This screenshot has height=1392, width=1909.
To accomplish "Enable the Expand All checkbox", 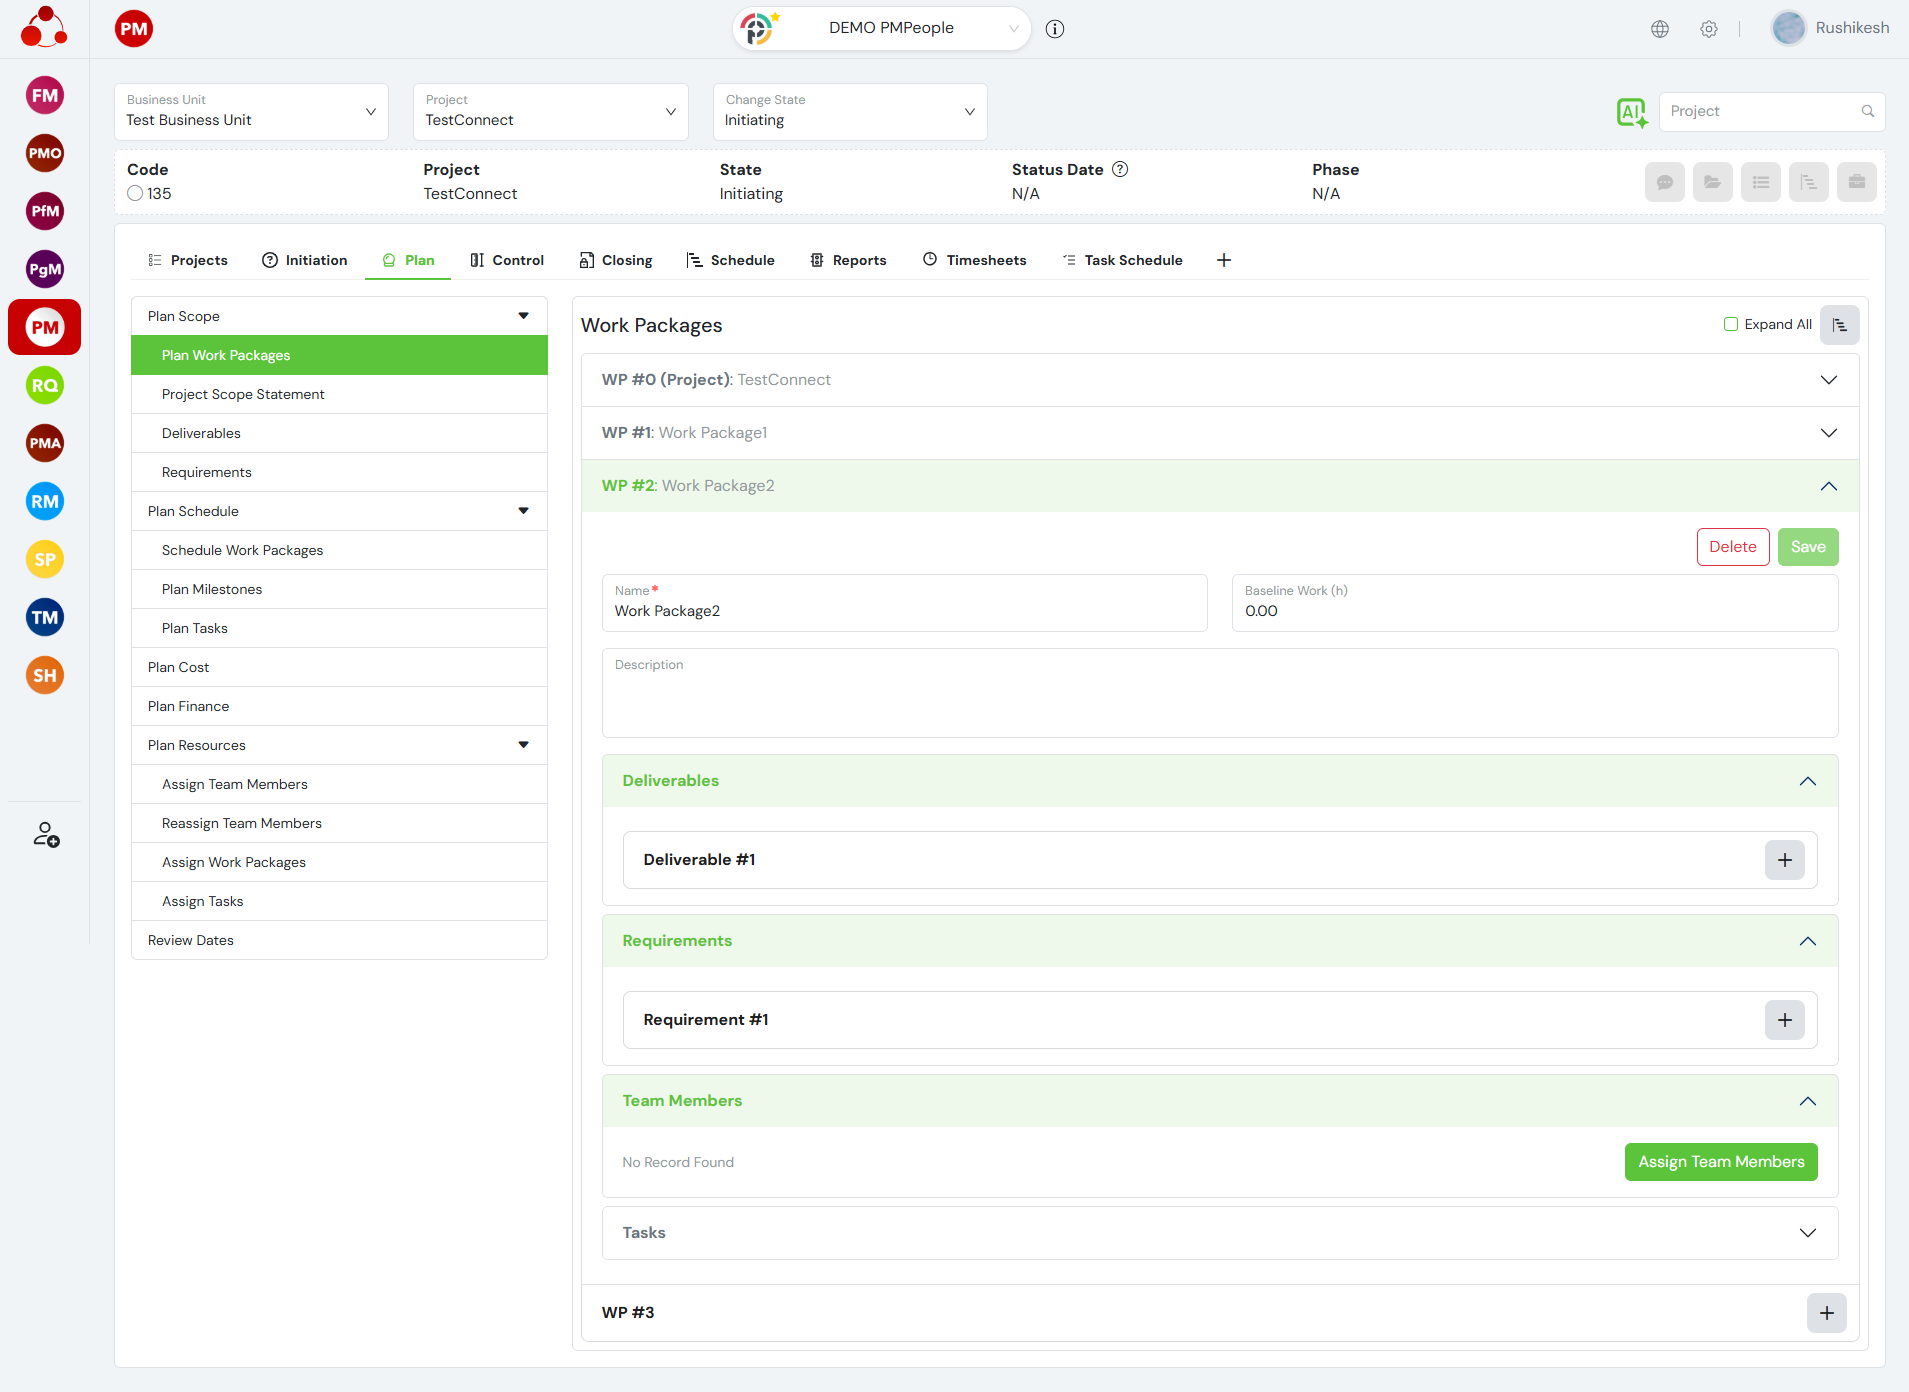I will (x=1731, y=324).
